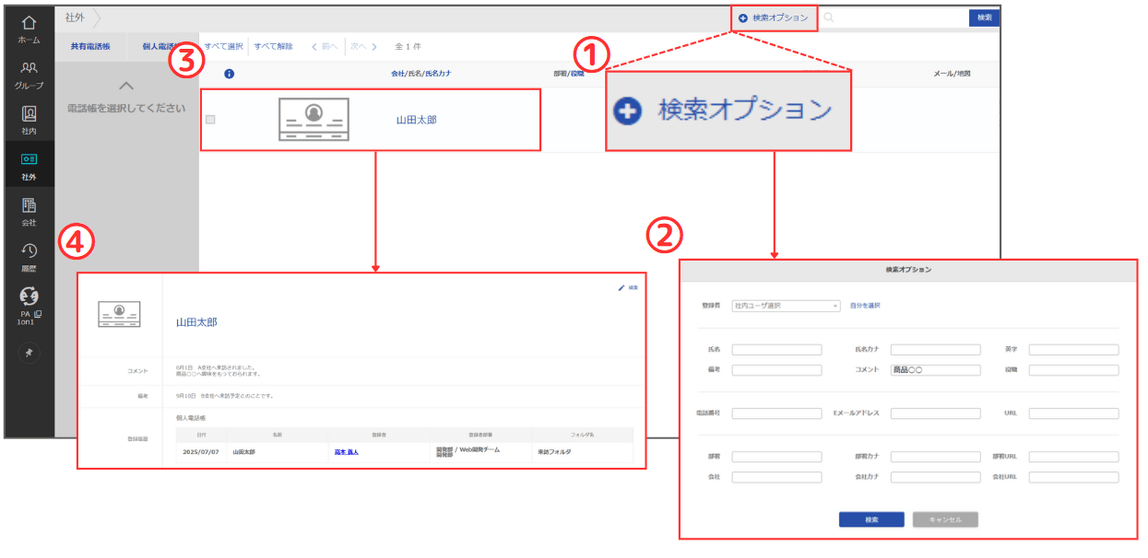Click the business card image in 山田太郎 list row

(x=313, y=119)
